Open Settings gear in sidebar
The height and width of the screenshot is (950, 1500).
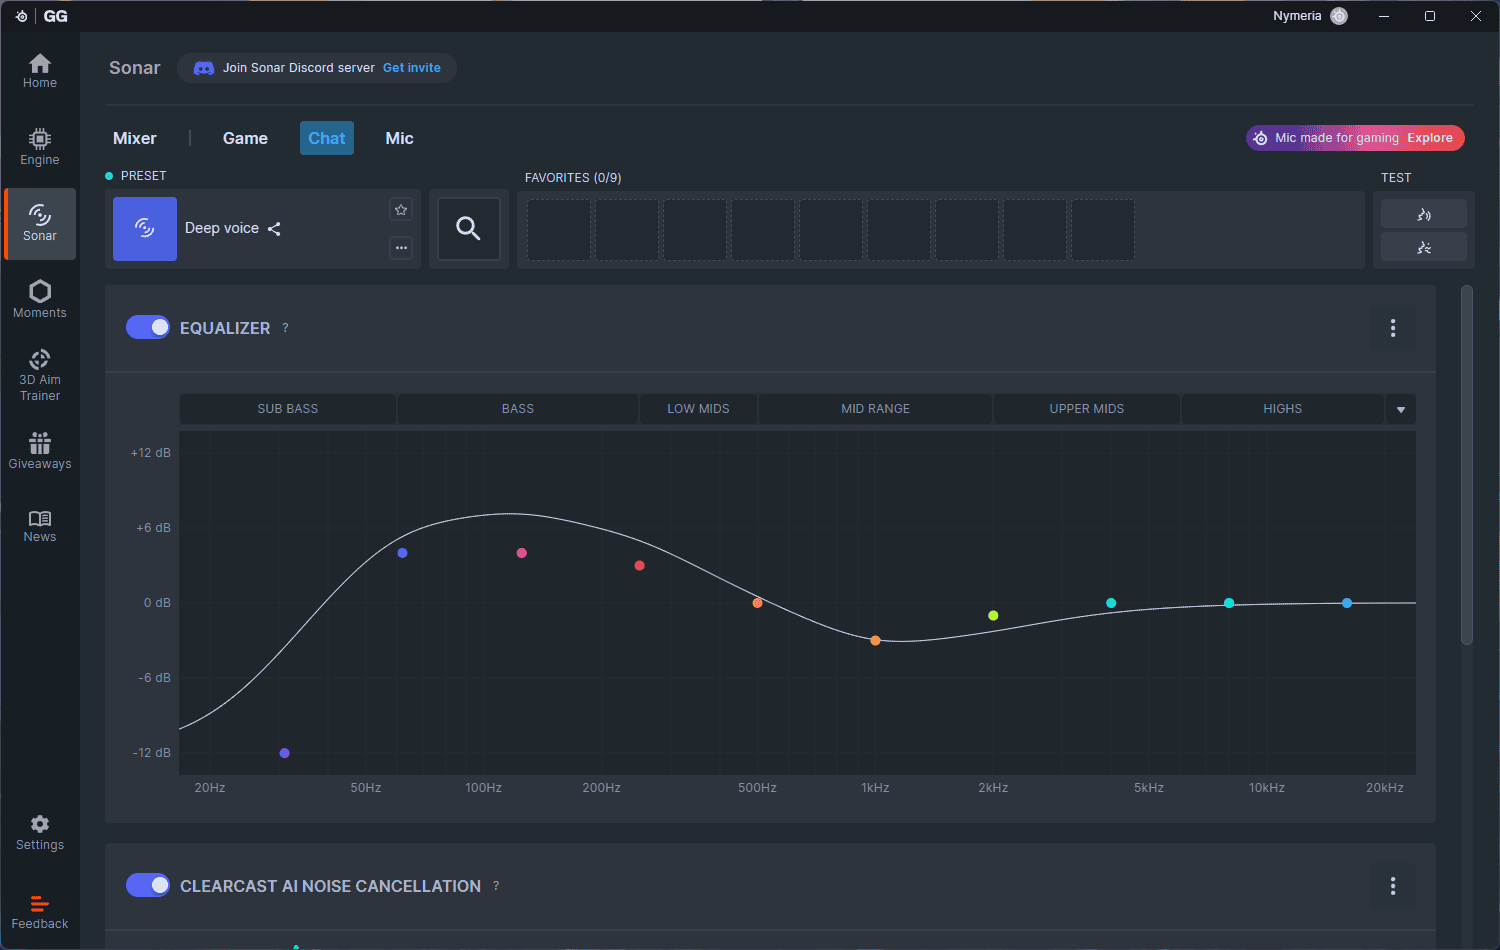point(40,832)
